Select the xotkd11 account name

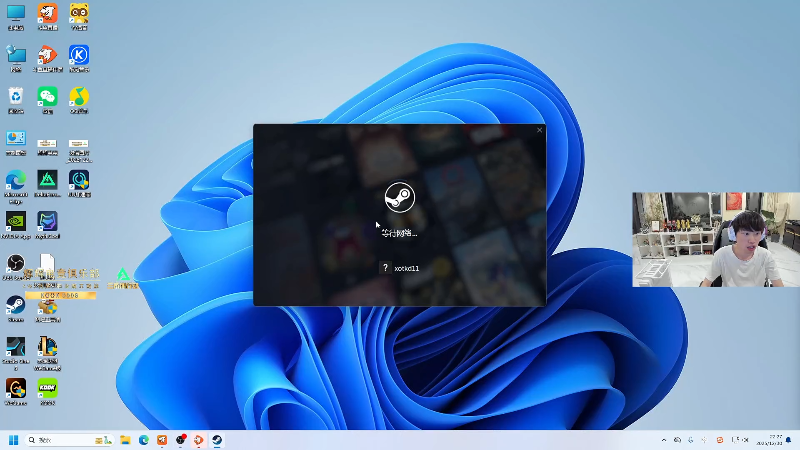pos(407,268)
